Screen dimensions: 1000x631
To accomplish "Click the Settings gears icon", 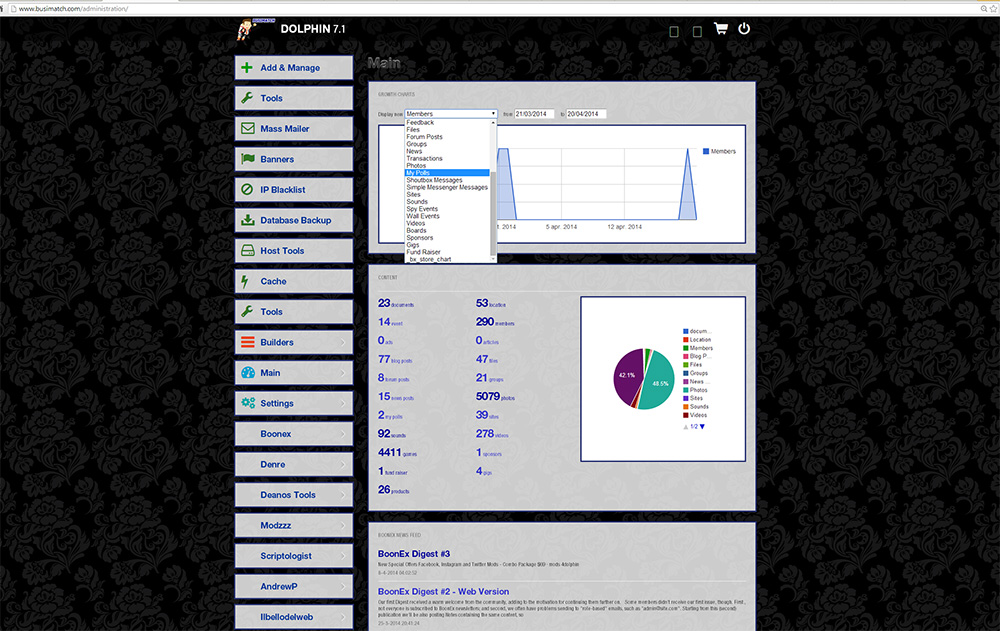I will (x=247, y=403).
